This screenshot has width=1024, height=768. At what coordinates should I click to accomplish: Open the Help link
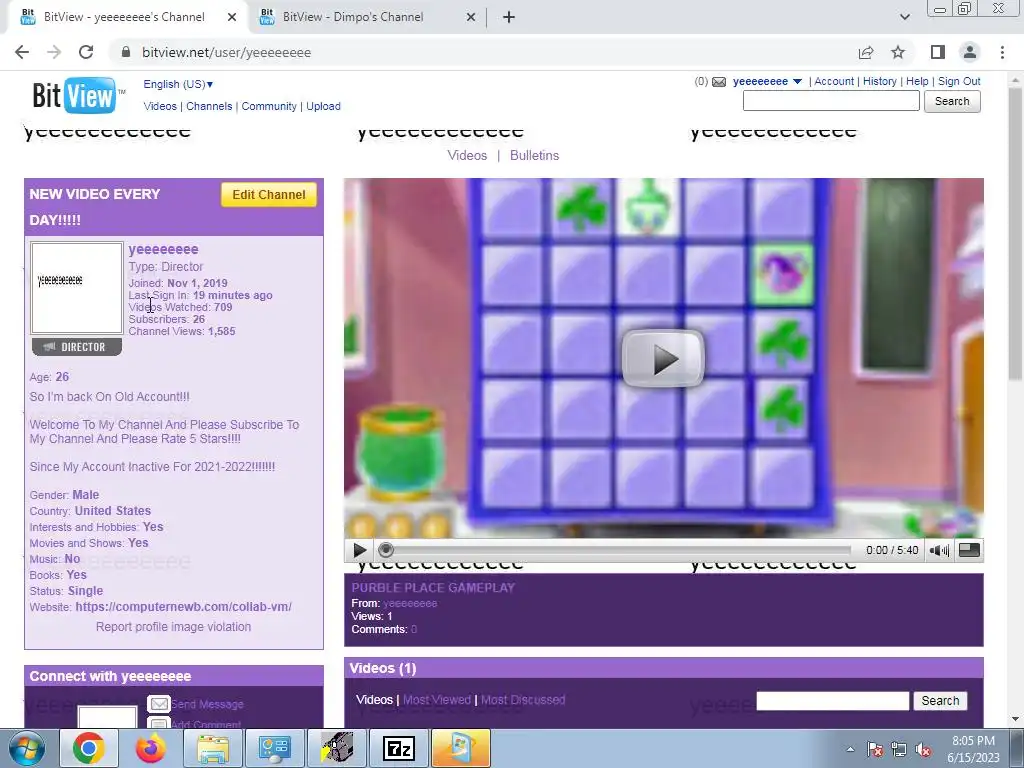tap(917, 82)
